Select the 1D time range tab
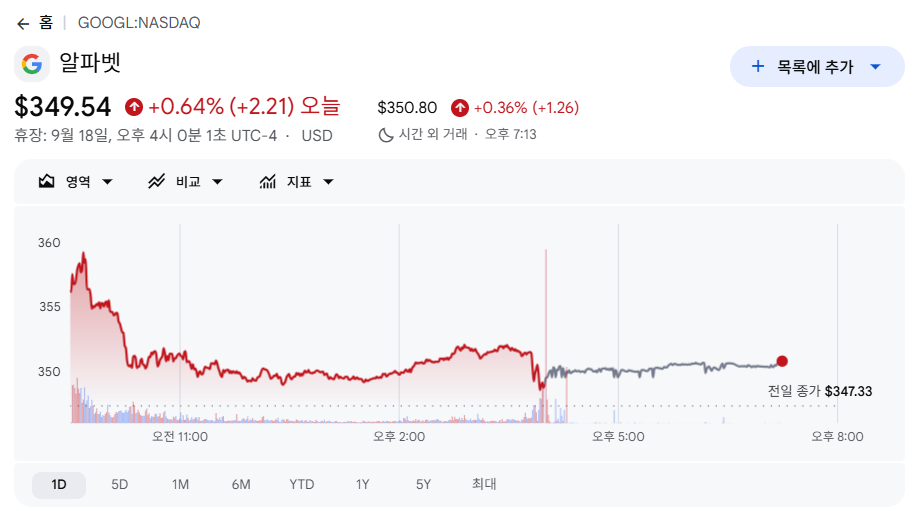The height and width of the screenshot is (511, 918). [x=59, y=485]
